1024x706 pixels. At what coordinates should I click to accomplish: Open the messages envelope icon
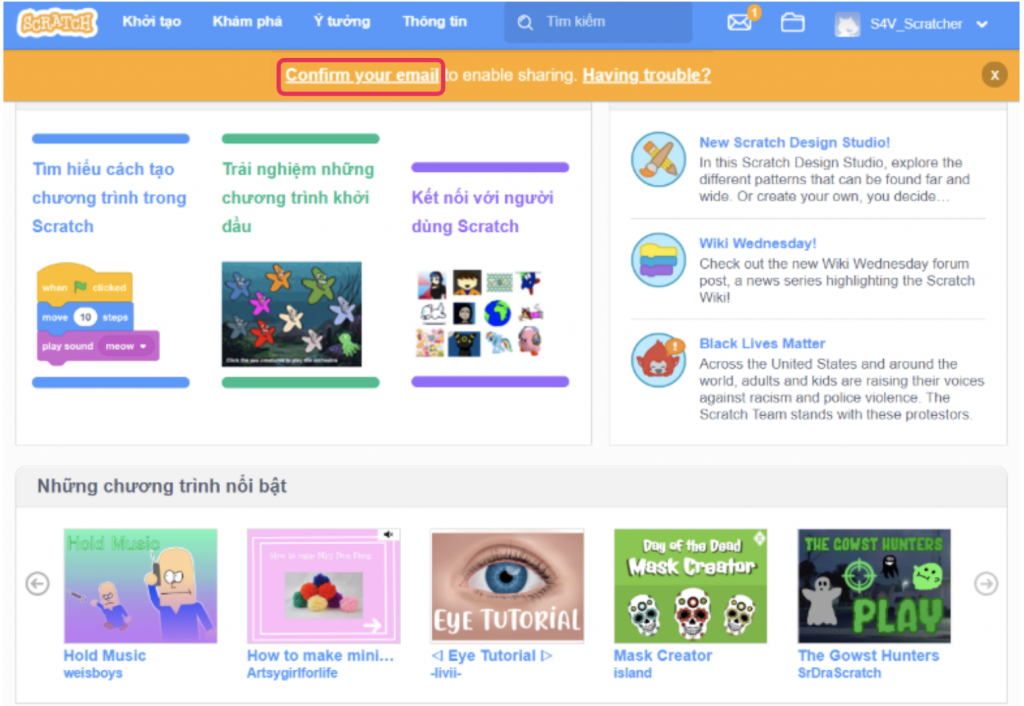[740, 23]
